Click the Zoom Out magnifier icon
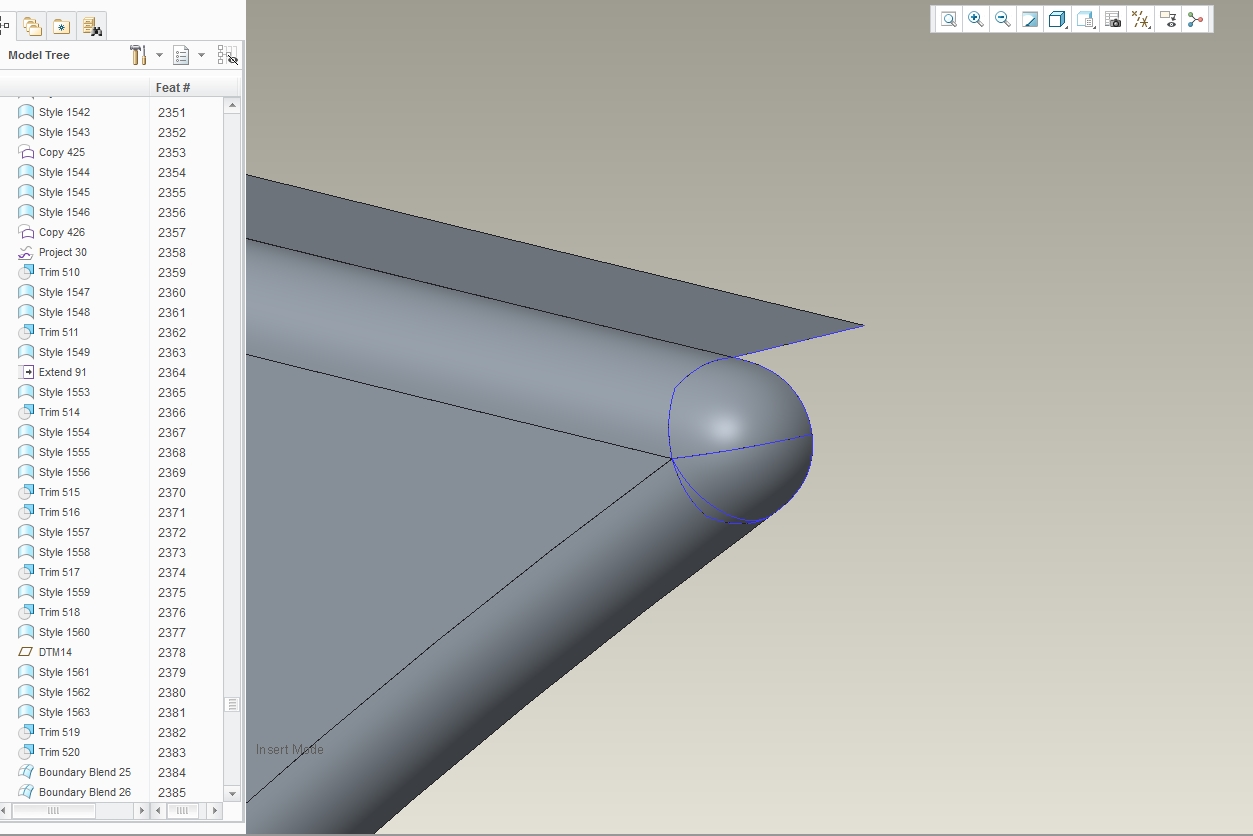The image size is (1253, 836). [x=1002, y=19]
